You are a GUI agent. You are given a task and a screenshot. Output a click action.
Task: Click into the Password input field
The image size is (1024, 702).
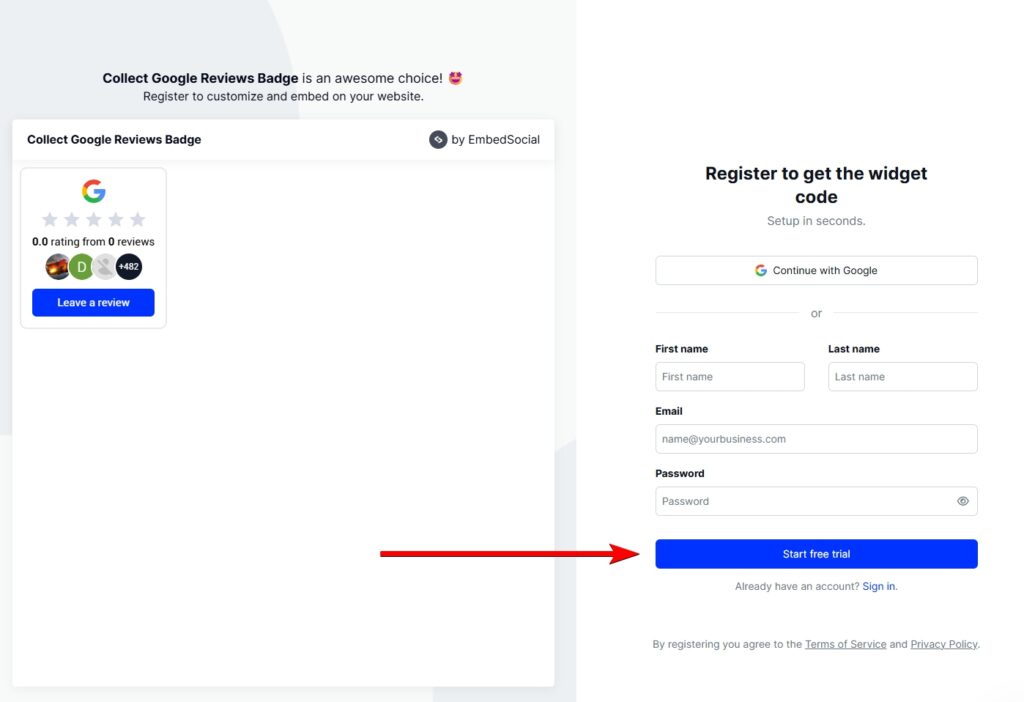point(800,501)
